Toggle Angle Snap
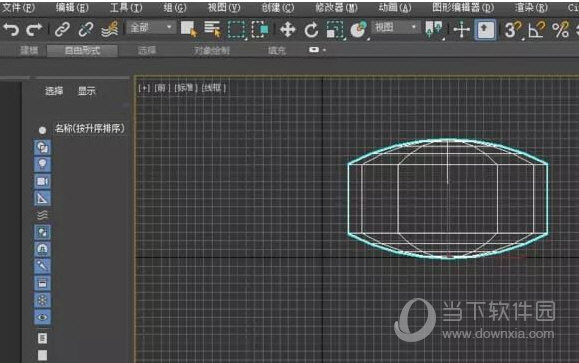Viewport: 579px width, 363px height. (537, 30)
